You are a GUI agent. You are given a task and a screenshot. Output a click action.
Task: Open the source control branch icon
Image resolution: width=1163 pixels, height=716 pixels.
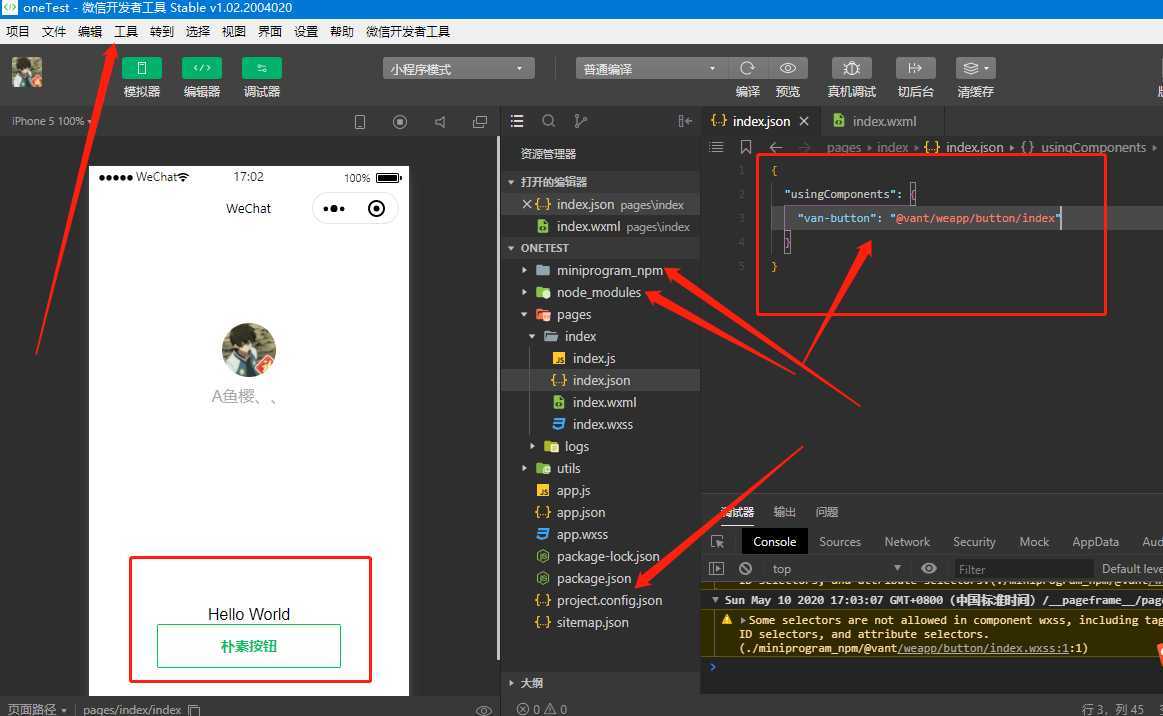point(580,121)
